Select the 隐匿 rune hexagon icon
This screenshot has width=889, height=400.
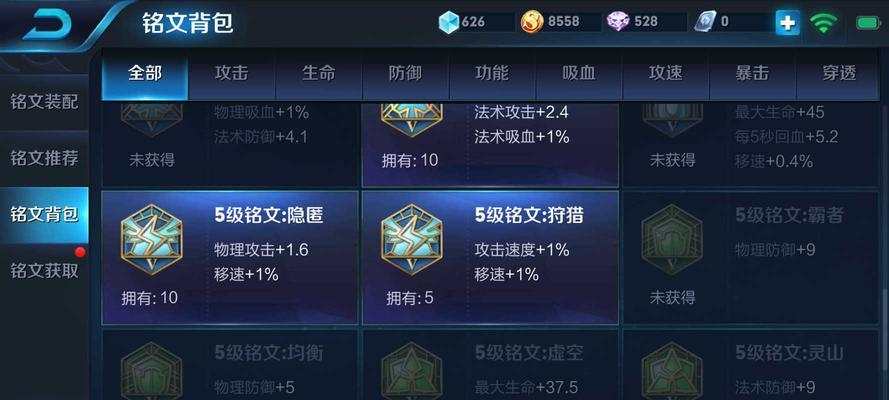[151, 240]
